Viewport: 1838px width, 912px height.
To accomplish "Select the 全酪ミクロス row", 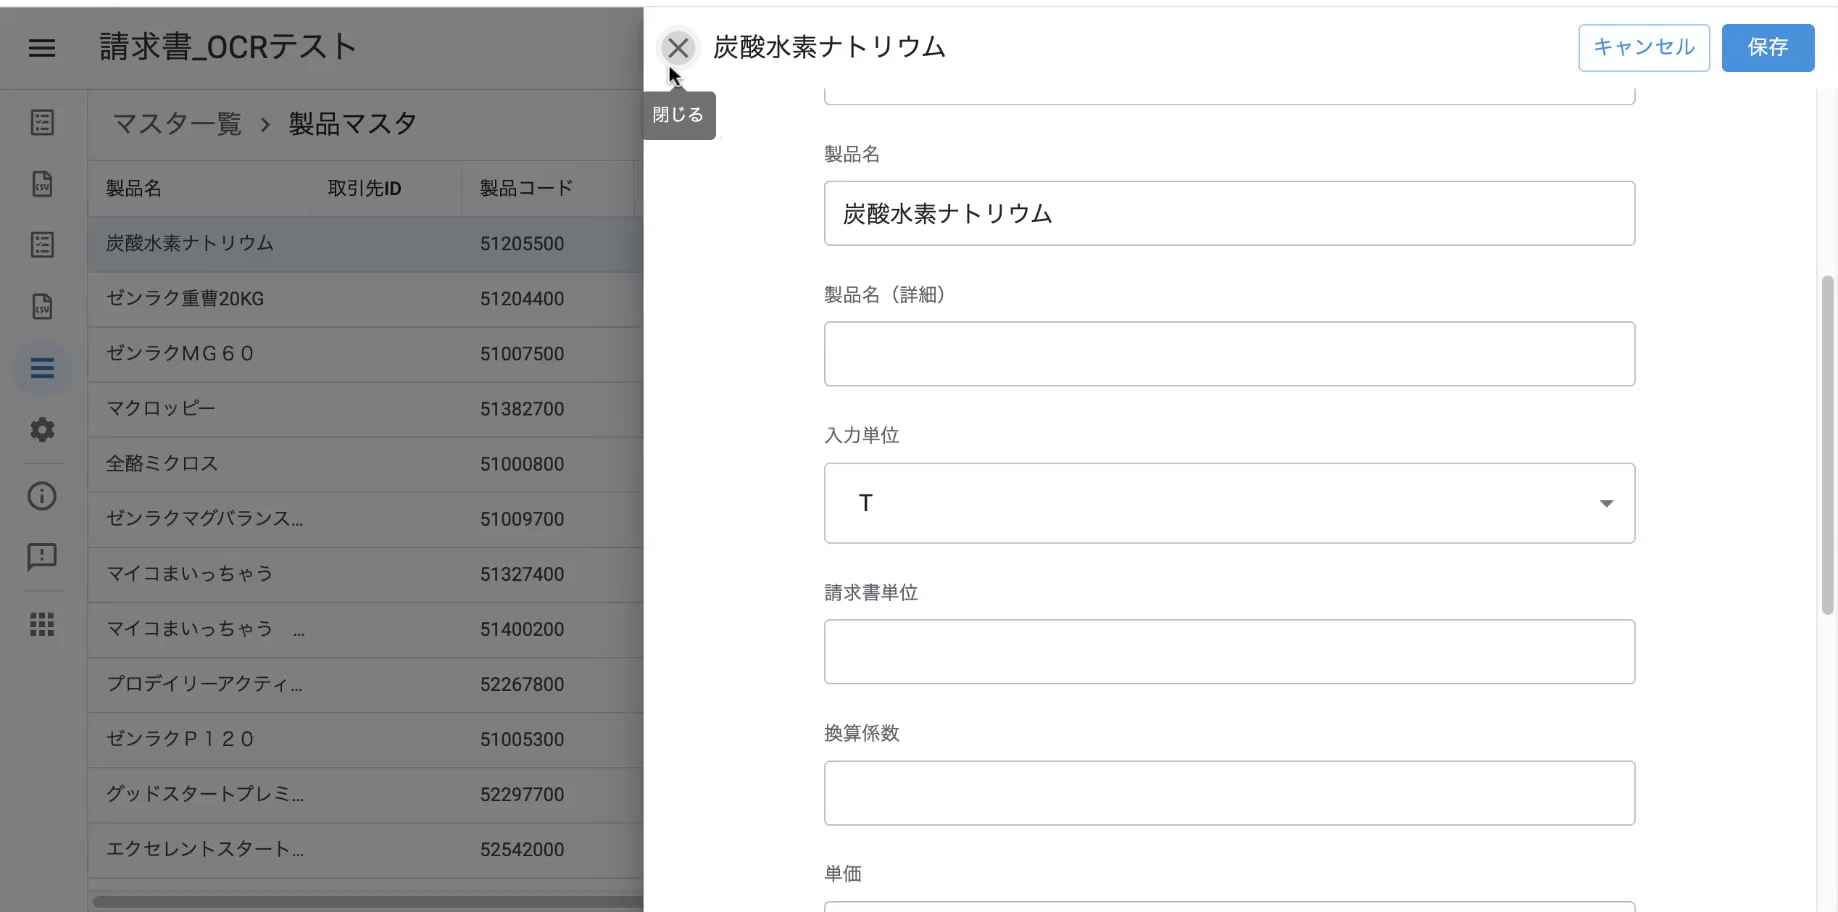I will pos(365,464).
